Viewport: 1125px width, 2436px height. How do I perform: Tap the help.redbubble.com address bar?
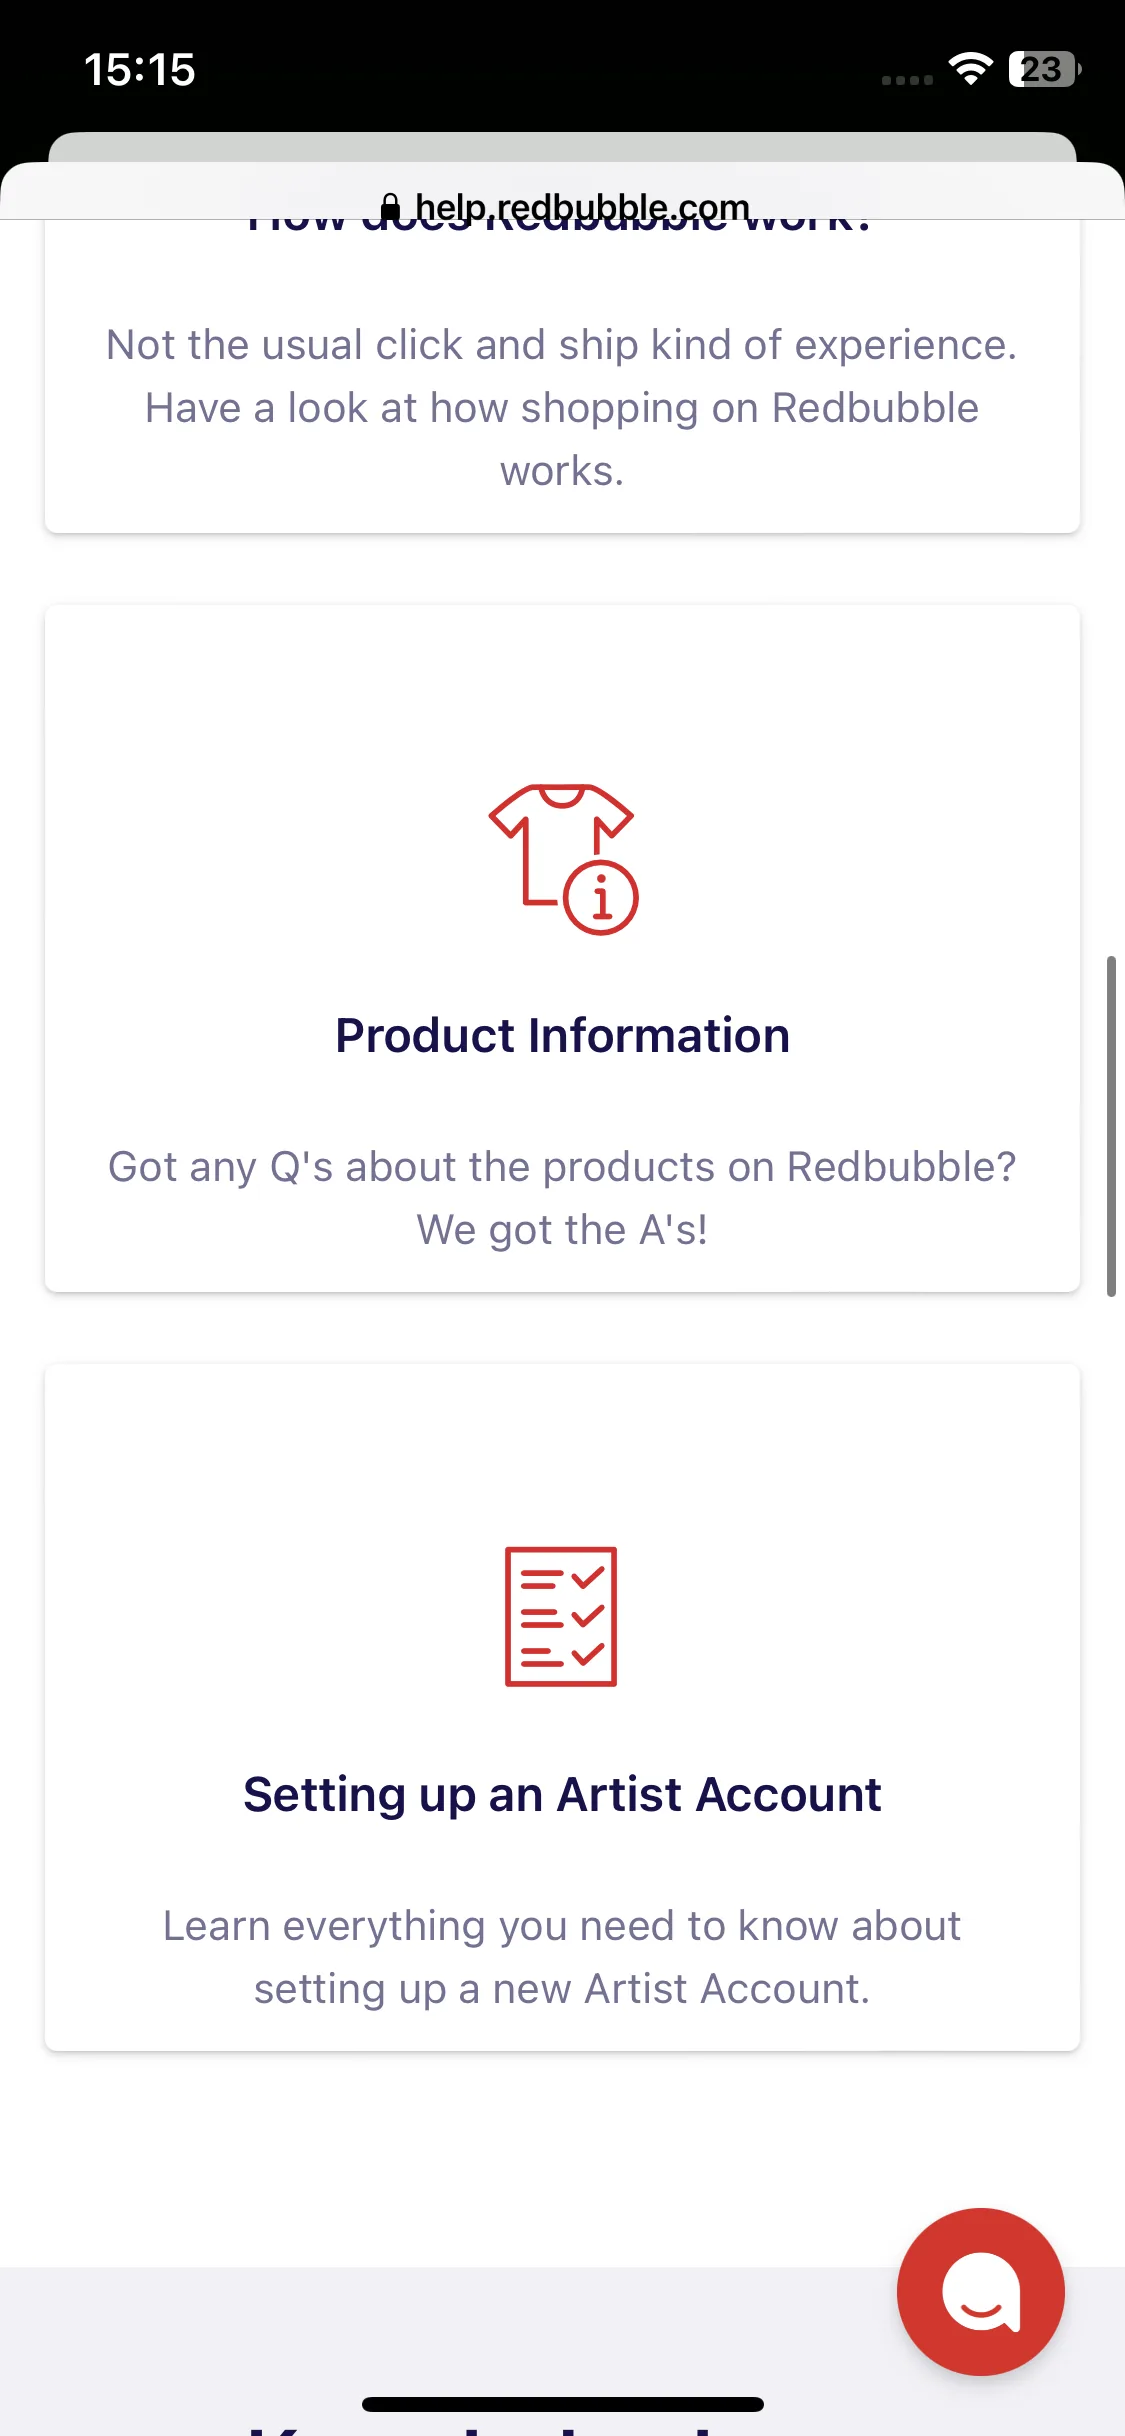click(x=564, y=208)
